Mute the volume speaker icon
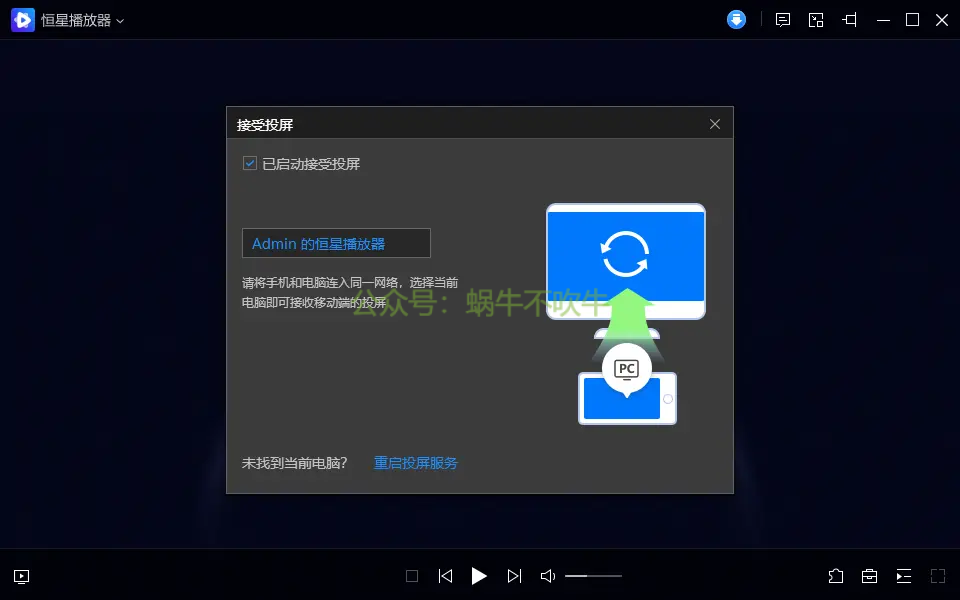This screenshot has height=600, width=960. click(x=547, y=576)
